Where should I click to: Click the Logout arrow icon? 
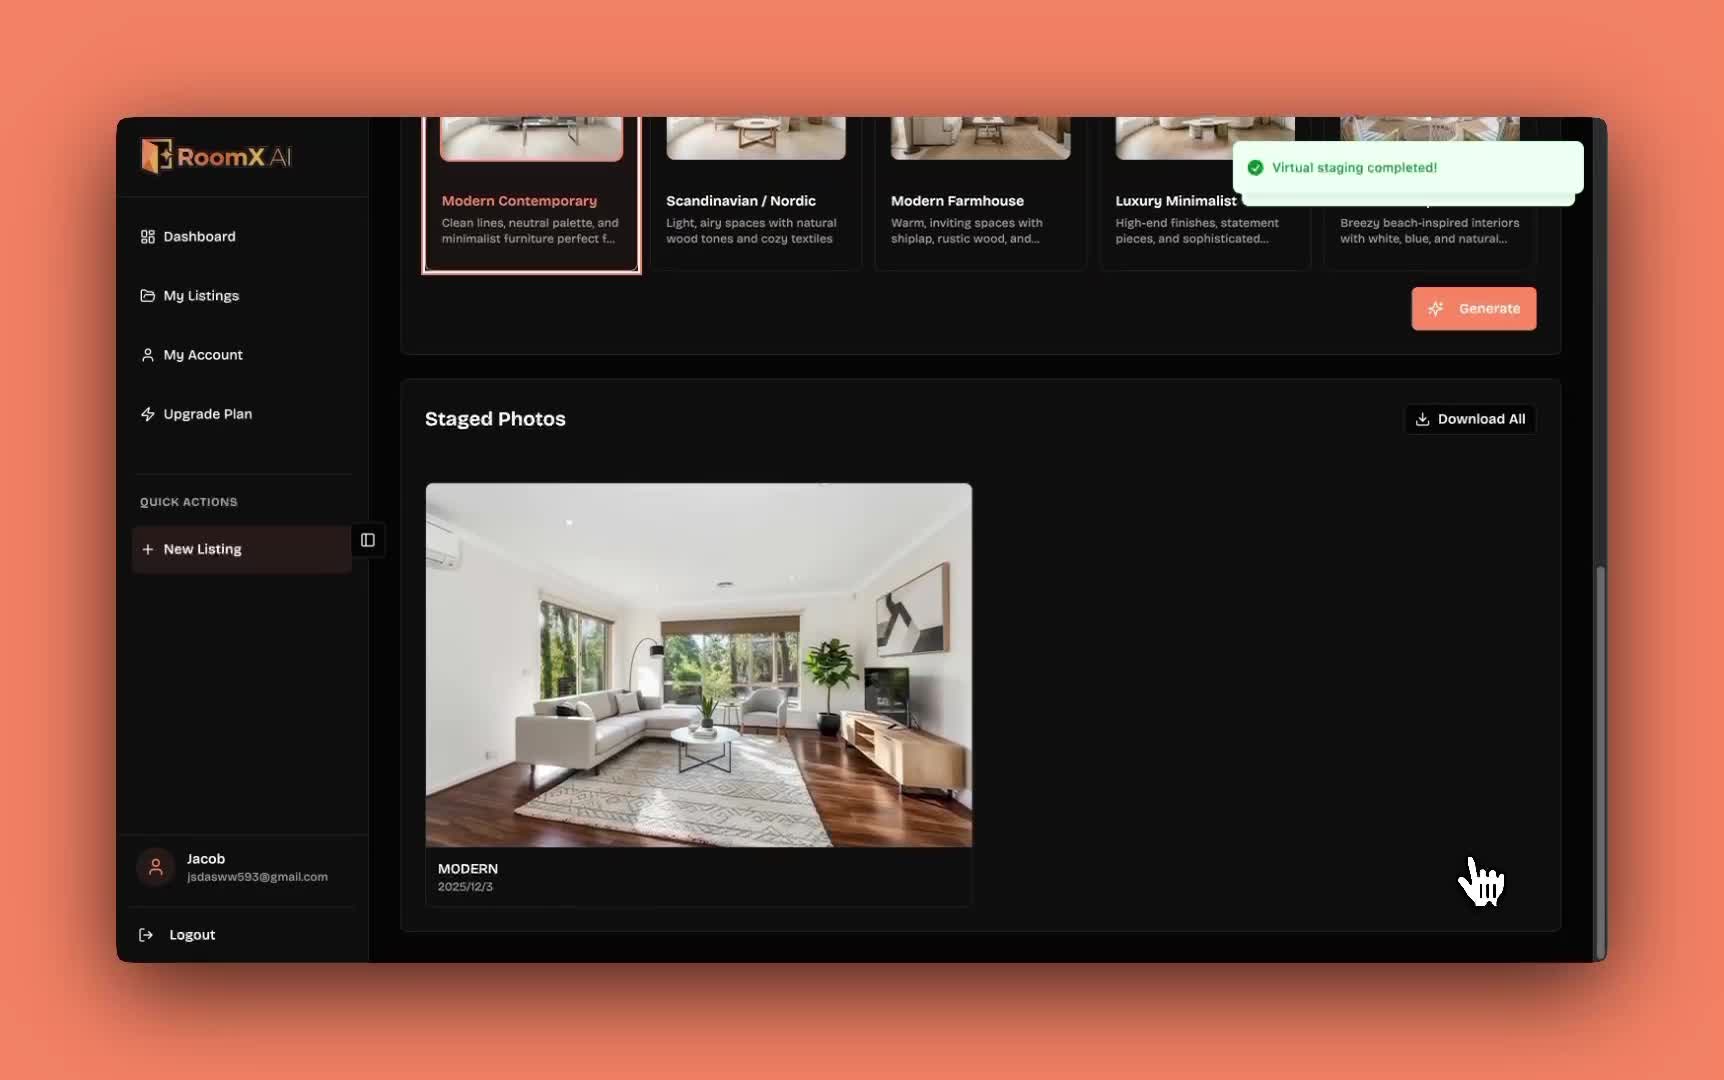[x=146, y=935]
